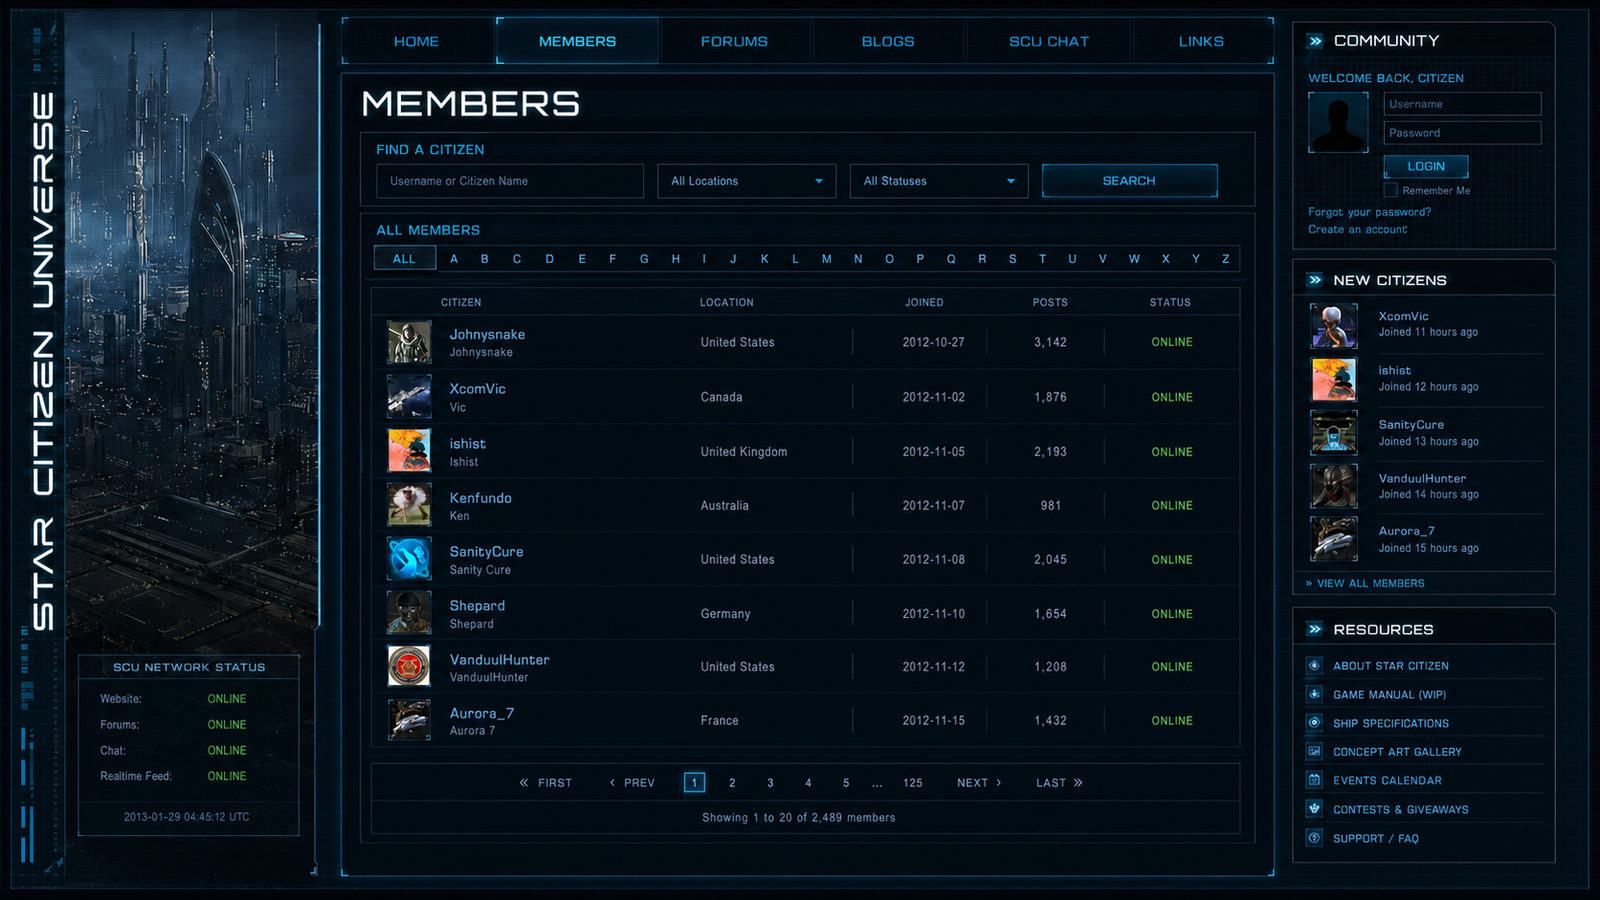
Task: Open the SCU Chat tab
Action: point(1049,41)
